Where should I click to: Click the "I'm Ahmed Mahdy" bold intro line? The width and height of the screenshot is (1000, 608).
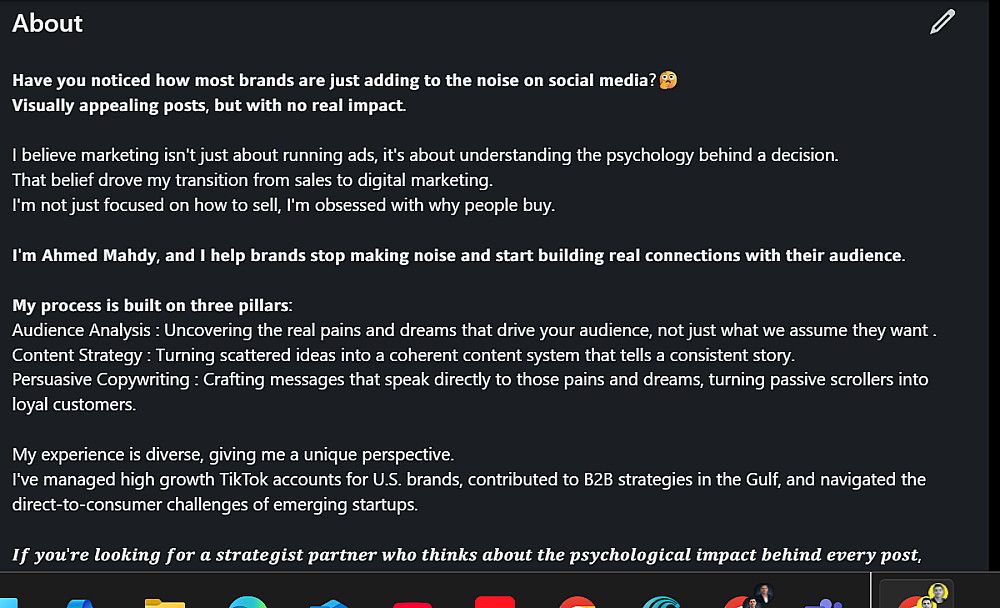point(458,255)
